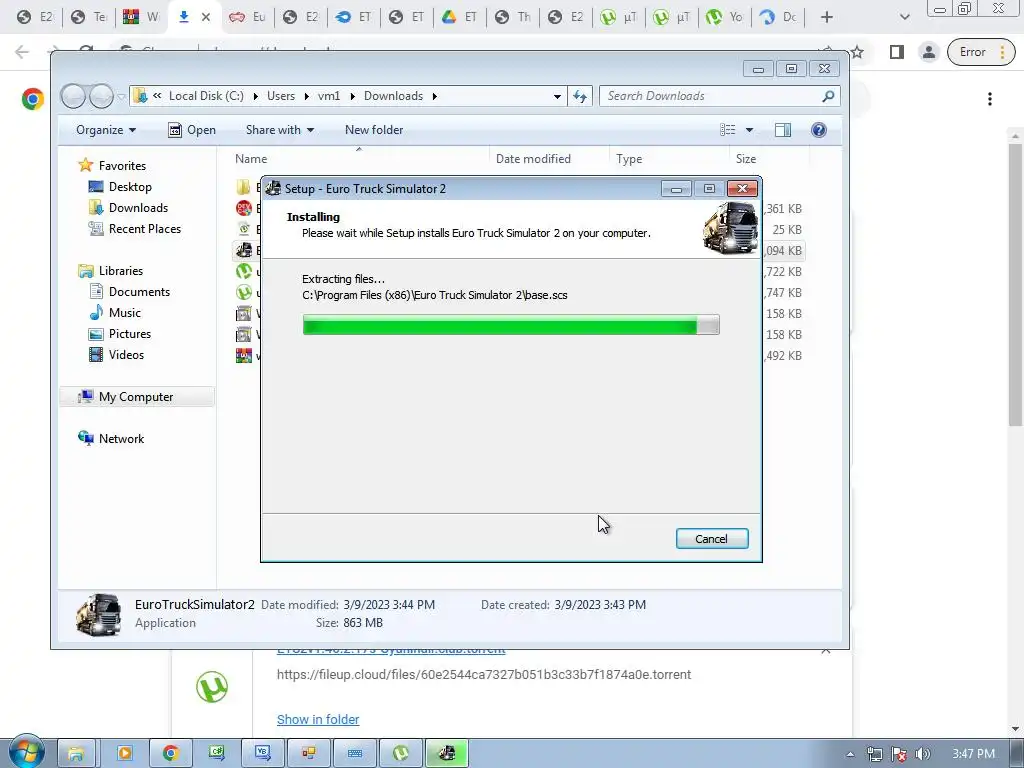The height and width of the screenshot is (768, 1024).
Task: Open a new Chrome tab with plus
Action: 827,17
